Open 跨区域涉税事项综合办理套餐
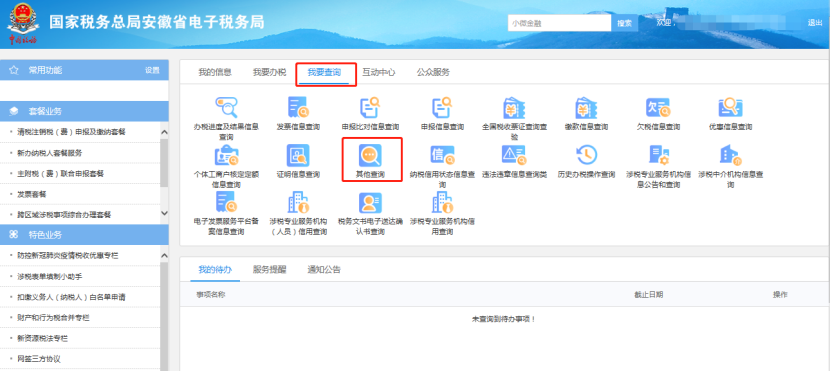Viewport: 831px width, 372px height. click(x=64, y=215)
